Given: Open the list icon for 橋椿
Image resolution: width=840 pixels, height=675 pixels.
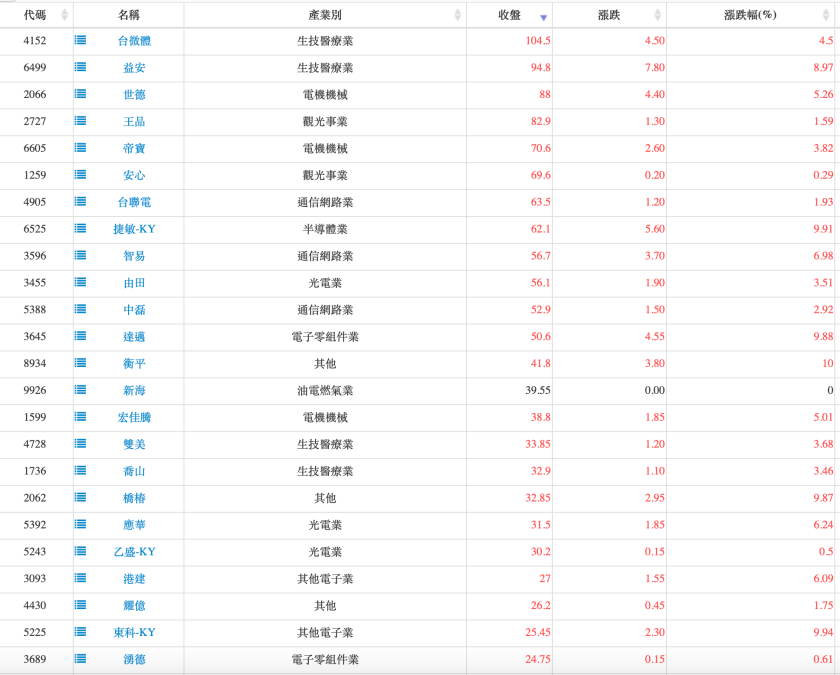Looking at the screenshot, I should [80, 498].
